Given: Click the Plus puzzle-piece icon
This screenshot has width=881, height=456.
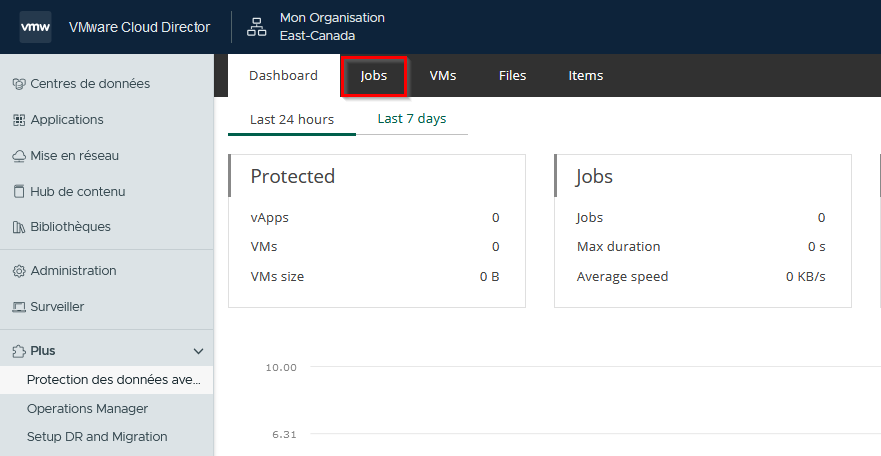Looking at the screenshot, I should click(19, 352).
